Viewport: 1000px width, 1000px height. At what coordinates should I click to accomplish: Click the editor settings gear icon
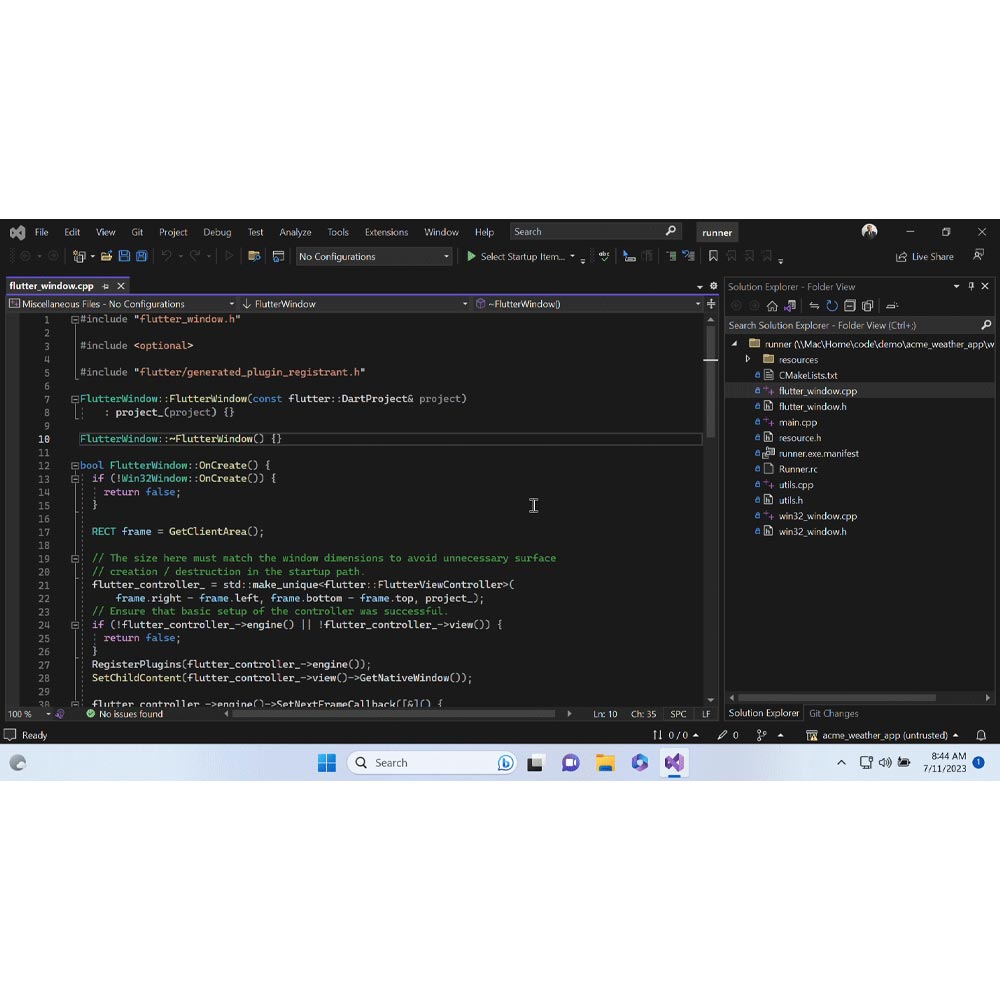coord(713,286)
